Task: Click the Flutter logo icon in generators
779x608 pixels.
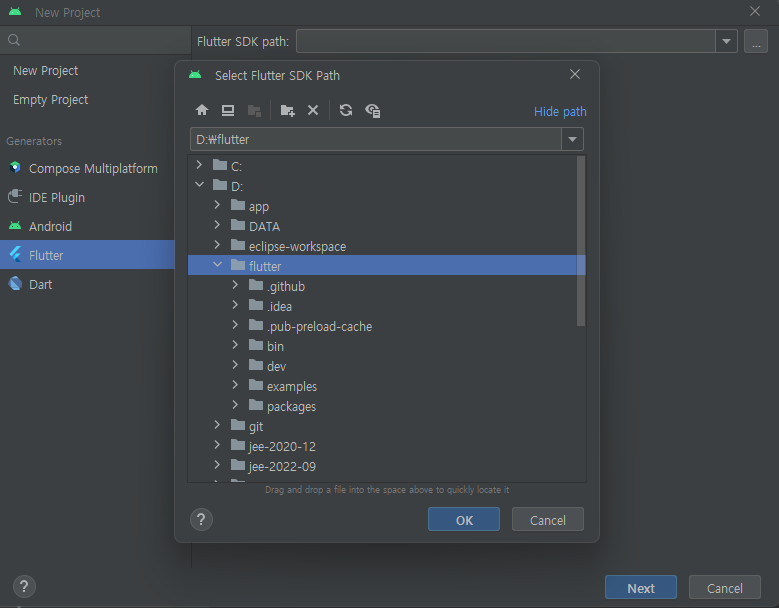Action: (x=15, y=255)
